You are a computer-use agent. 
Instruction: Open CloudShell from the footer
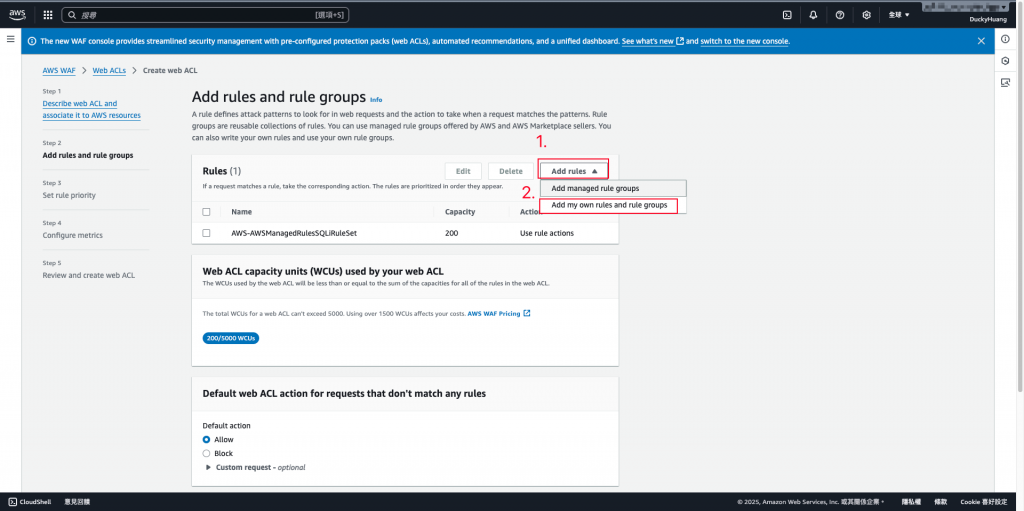31,502
